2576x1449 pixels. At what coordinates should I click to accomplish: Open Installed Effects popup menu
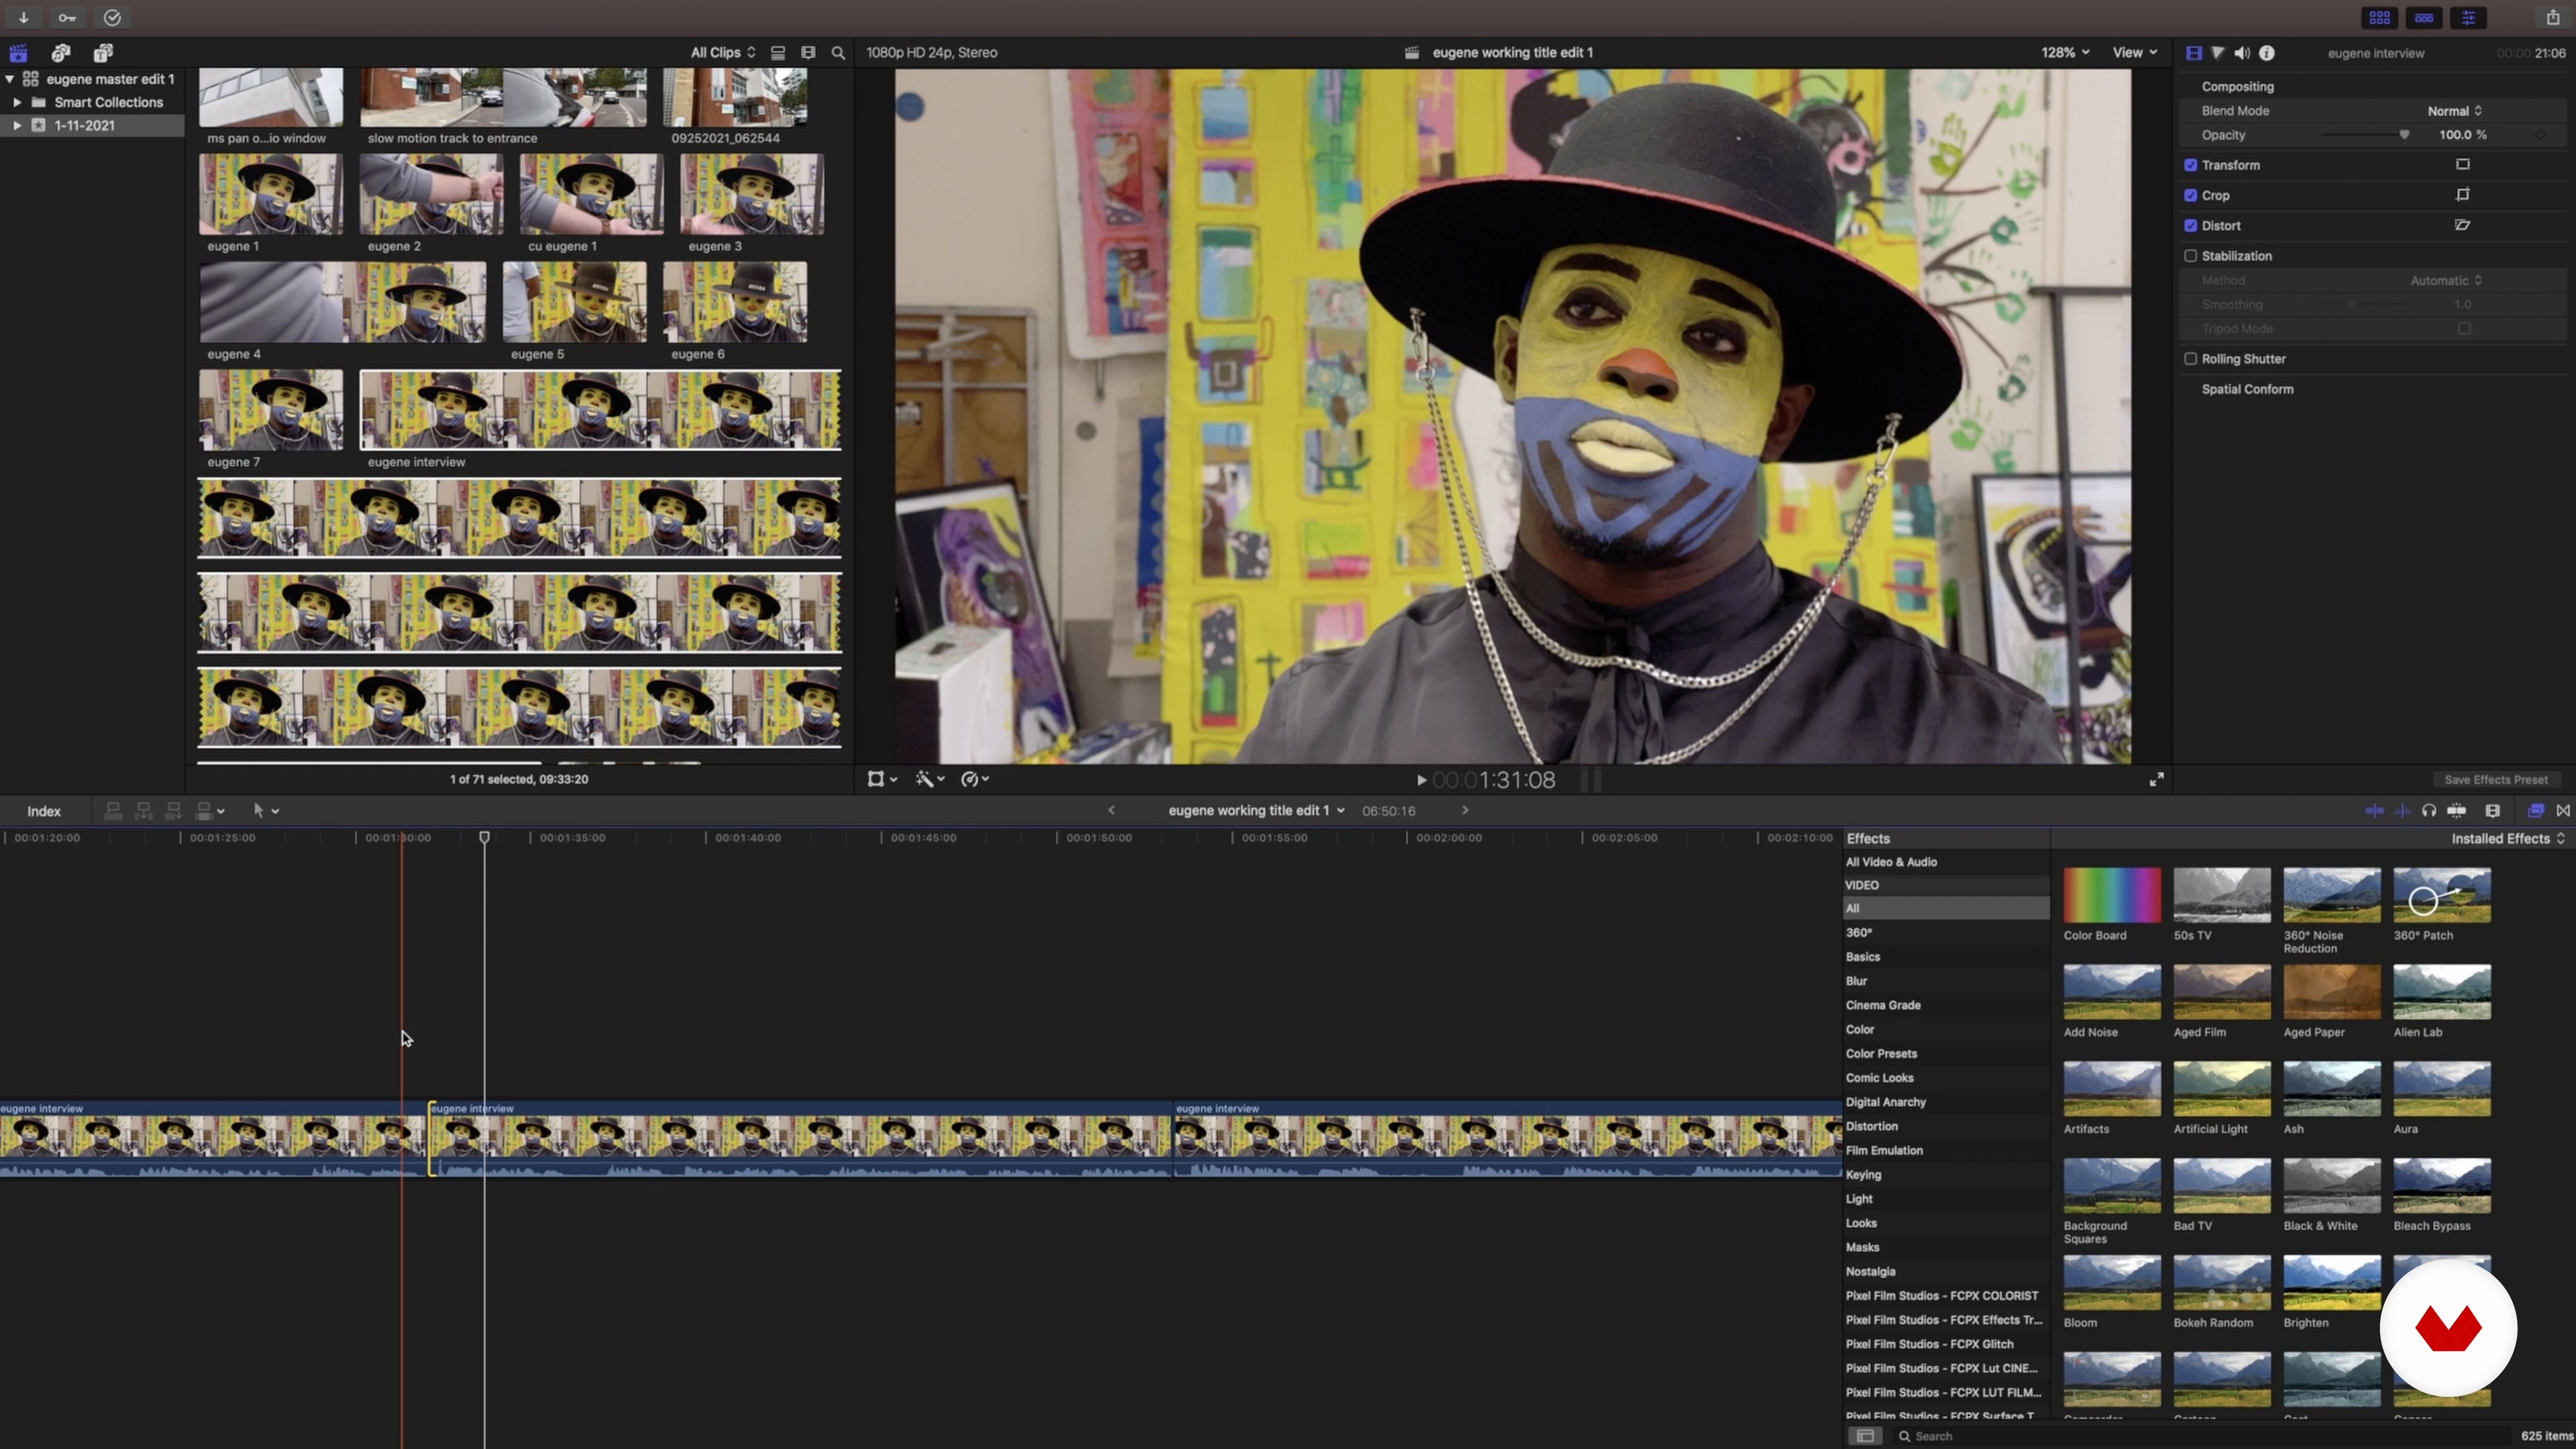coord(2508,839)
